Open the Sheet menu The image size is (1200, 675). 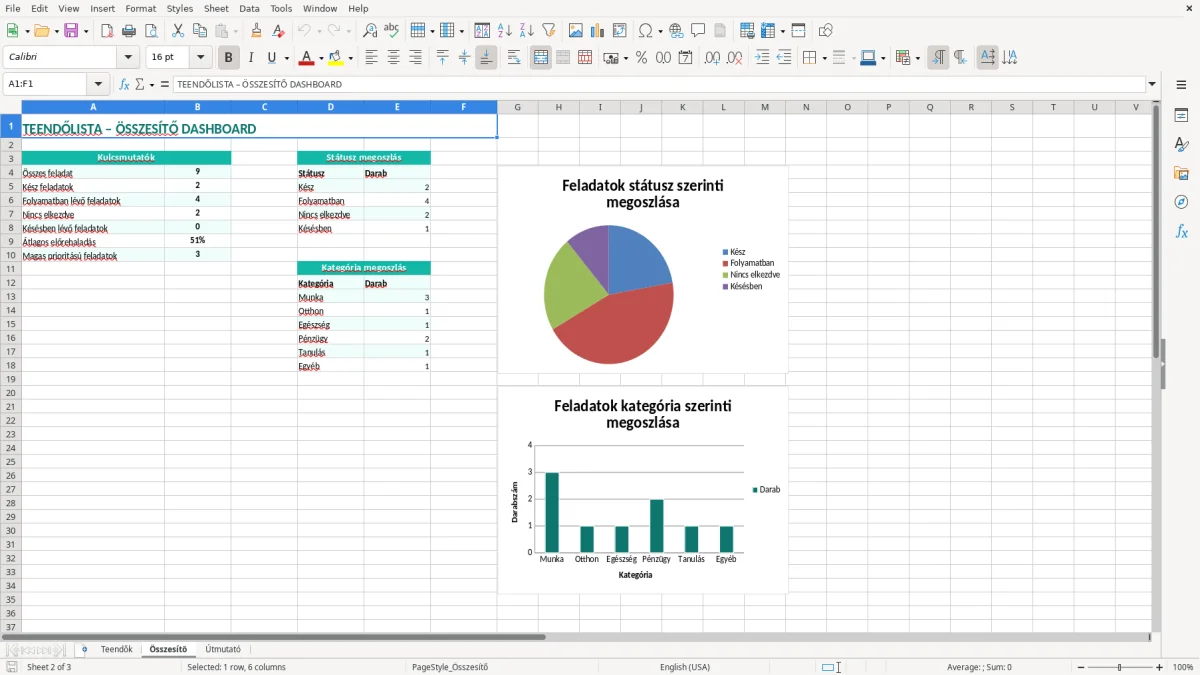[216, 8]
